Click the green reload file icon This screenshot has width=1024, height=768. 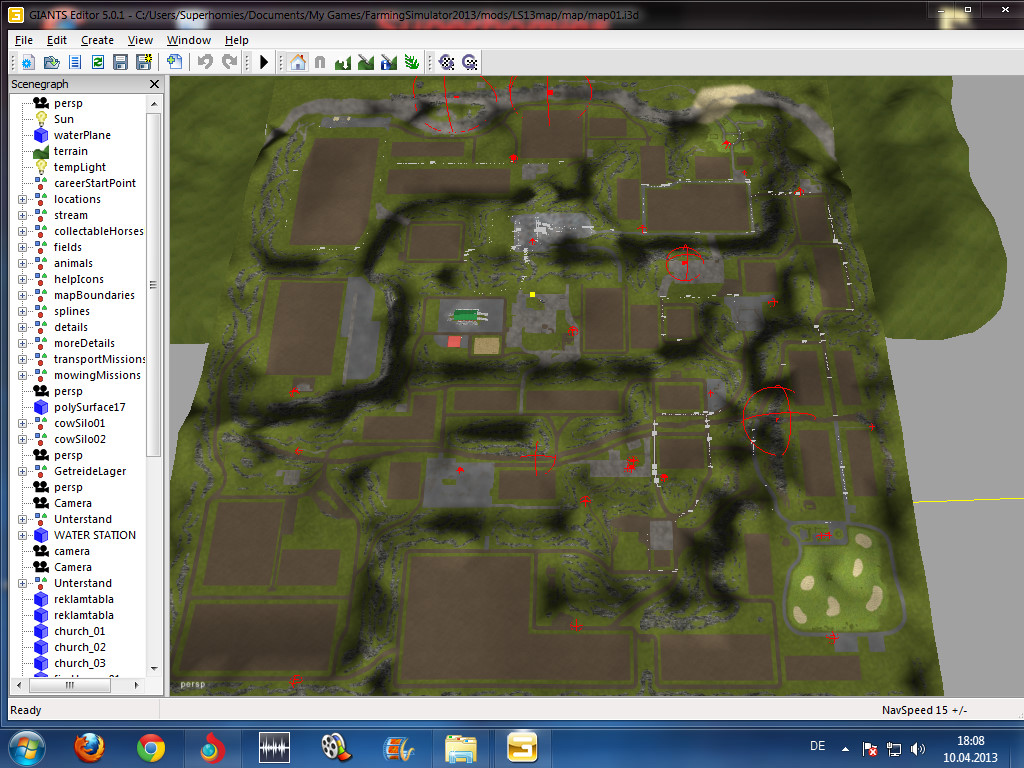pos(97,63)
